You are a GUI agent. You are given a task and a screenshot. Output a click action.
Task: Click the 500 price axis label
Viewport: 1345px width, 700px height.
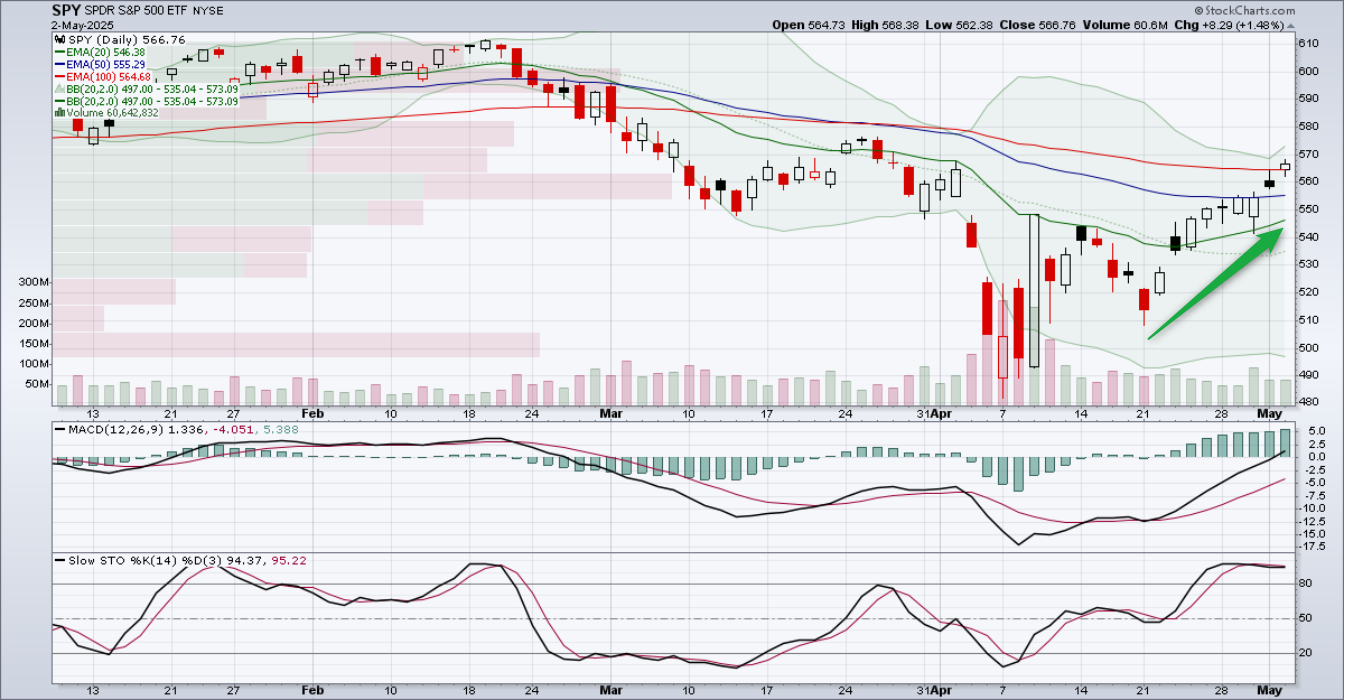(1308, 348)
